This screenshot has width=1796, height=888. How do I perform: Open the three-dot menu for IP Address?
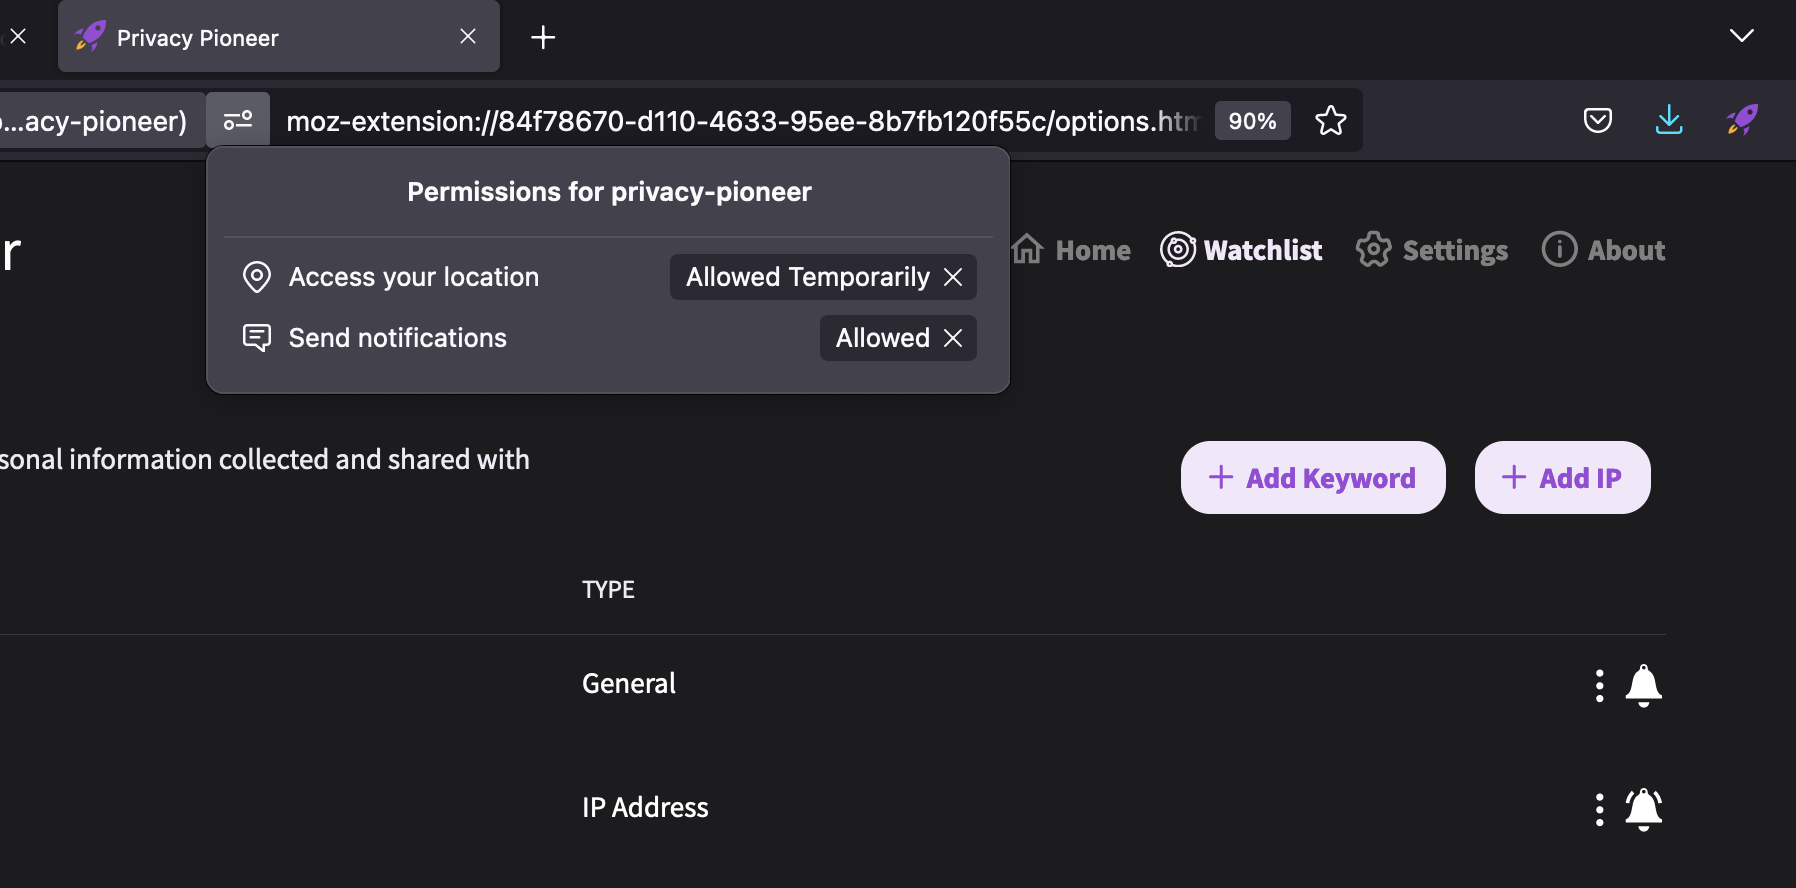1599,809
